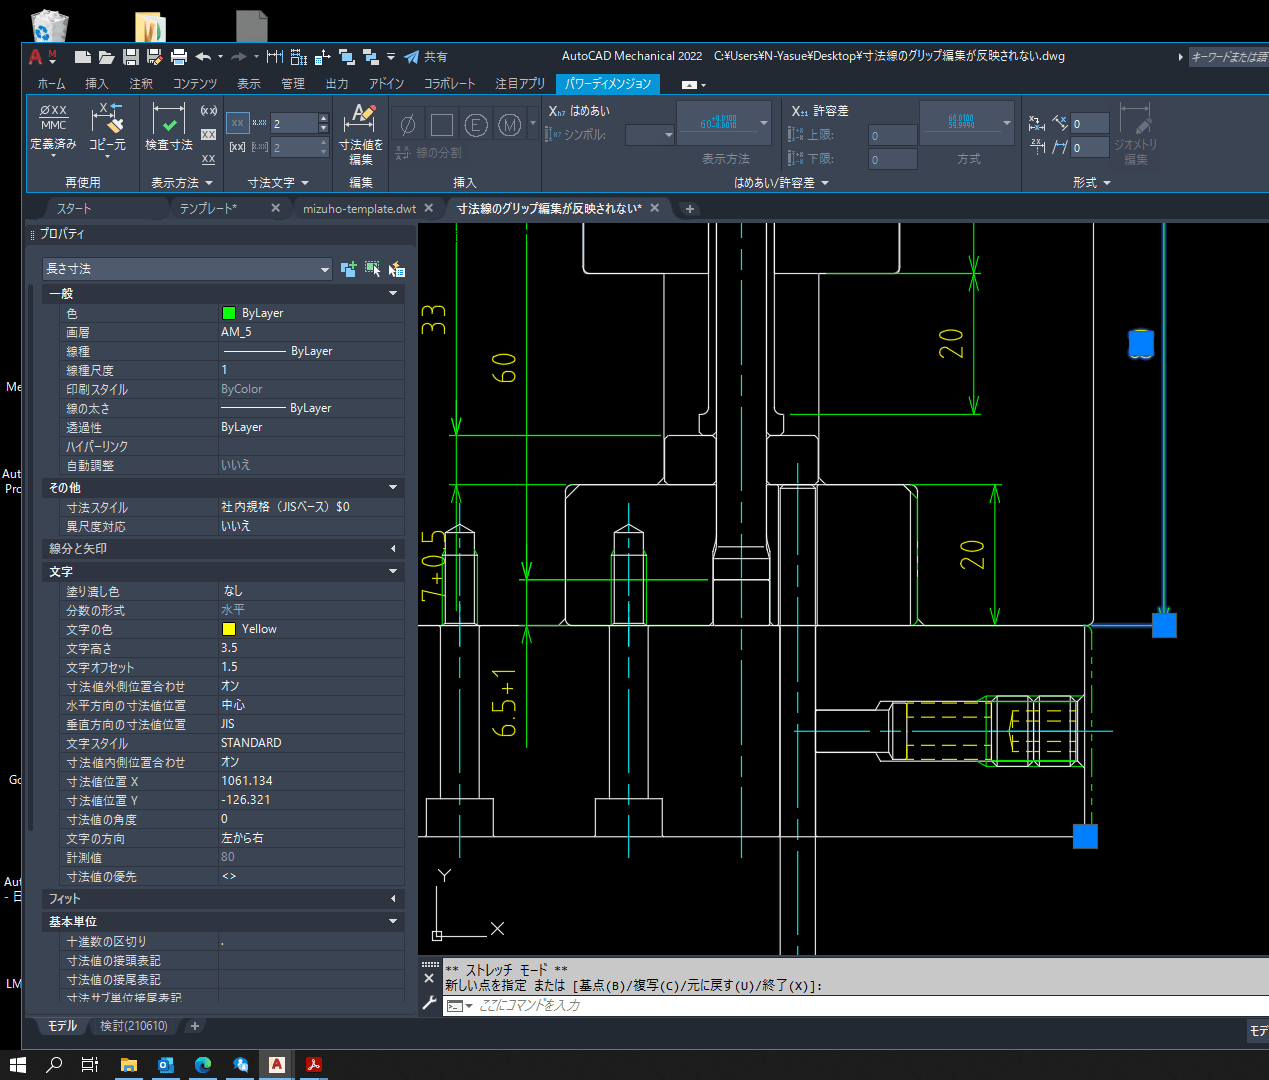Image resolution: width=1269 pixels, height=1080 pixels.
Task: Toggle the highlighted xx primary precision button
Action: 237,123
